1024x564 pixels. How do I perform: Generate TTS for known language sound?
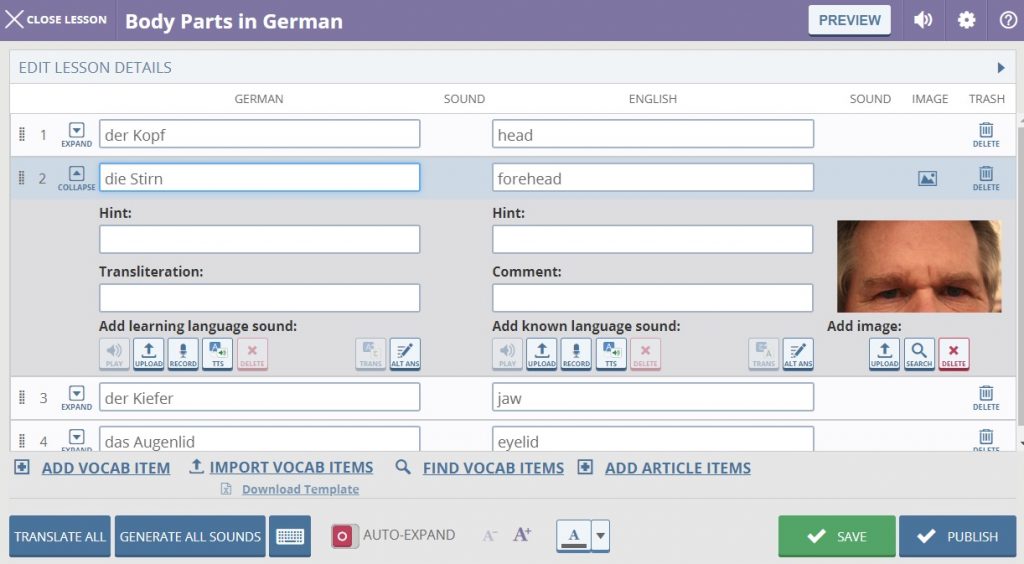[x=610, y=354]
